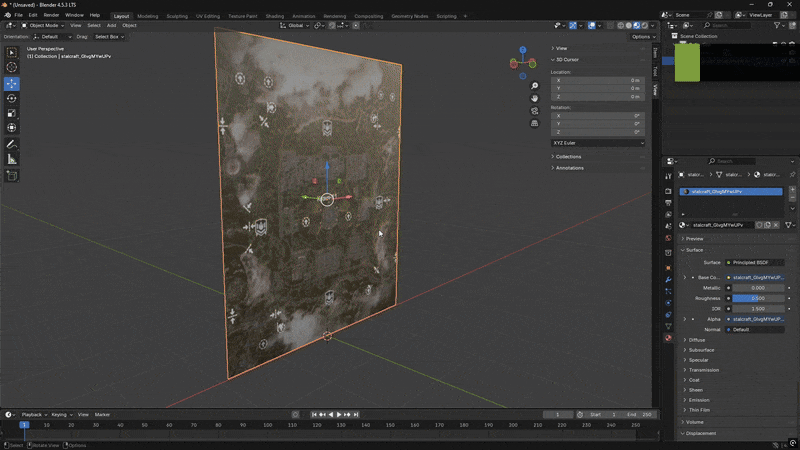Switch to the Shading workspace tab
This screenshot has height=450, width=800.
pos(274,16)
